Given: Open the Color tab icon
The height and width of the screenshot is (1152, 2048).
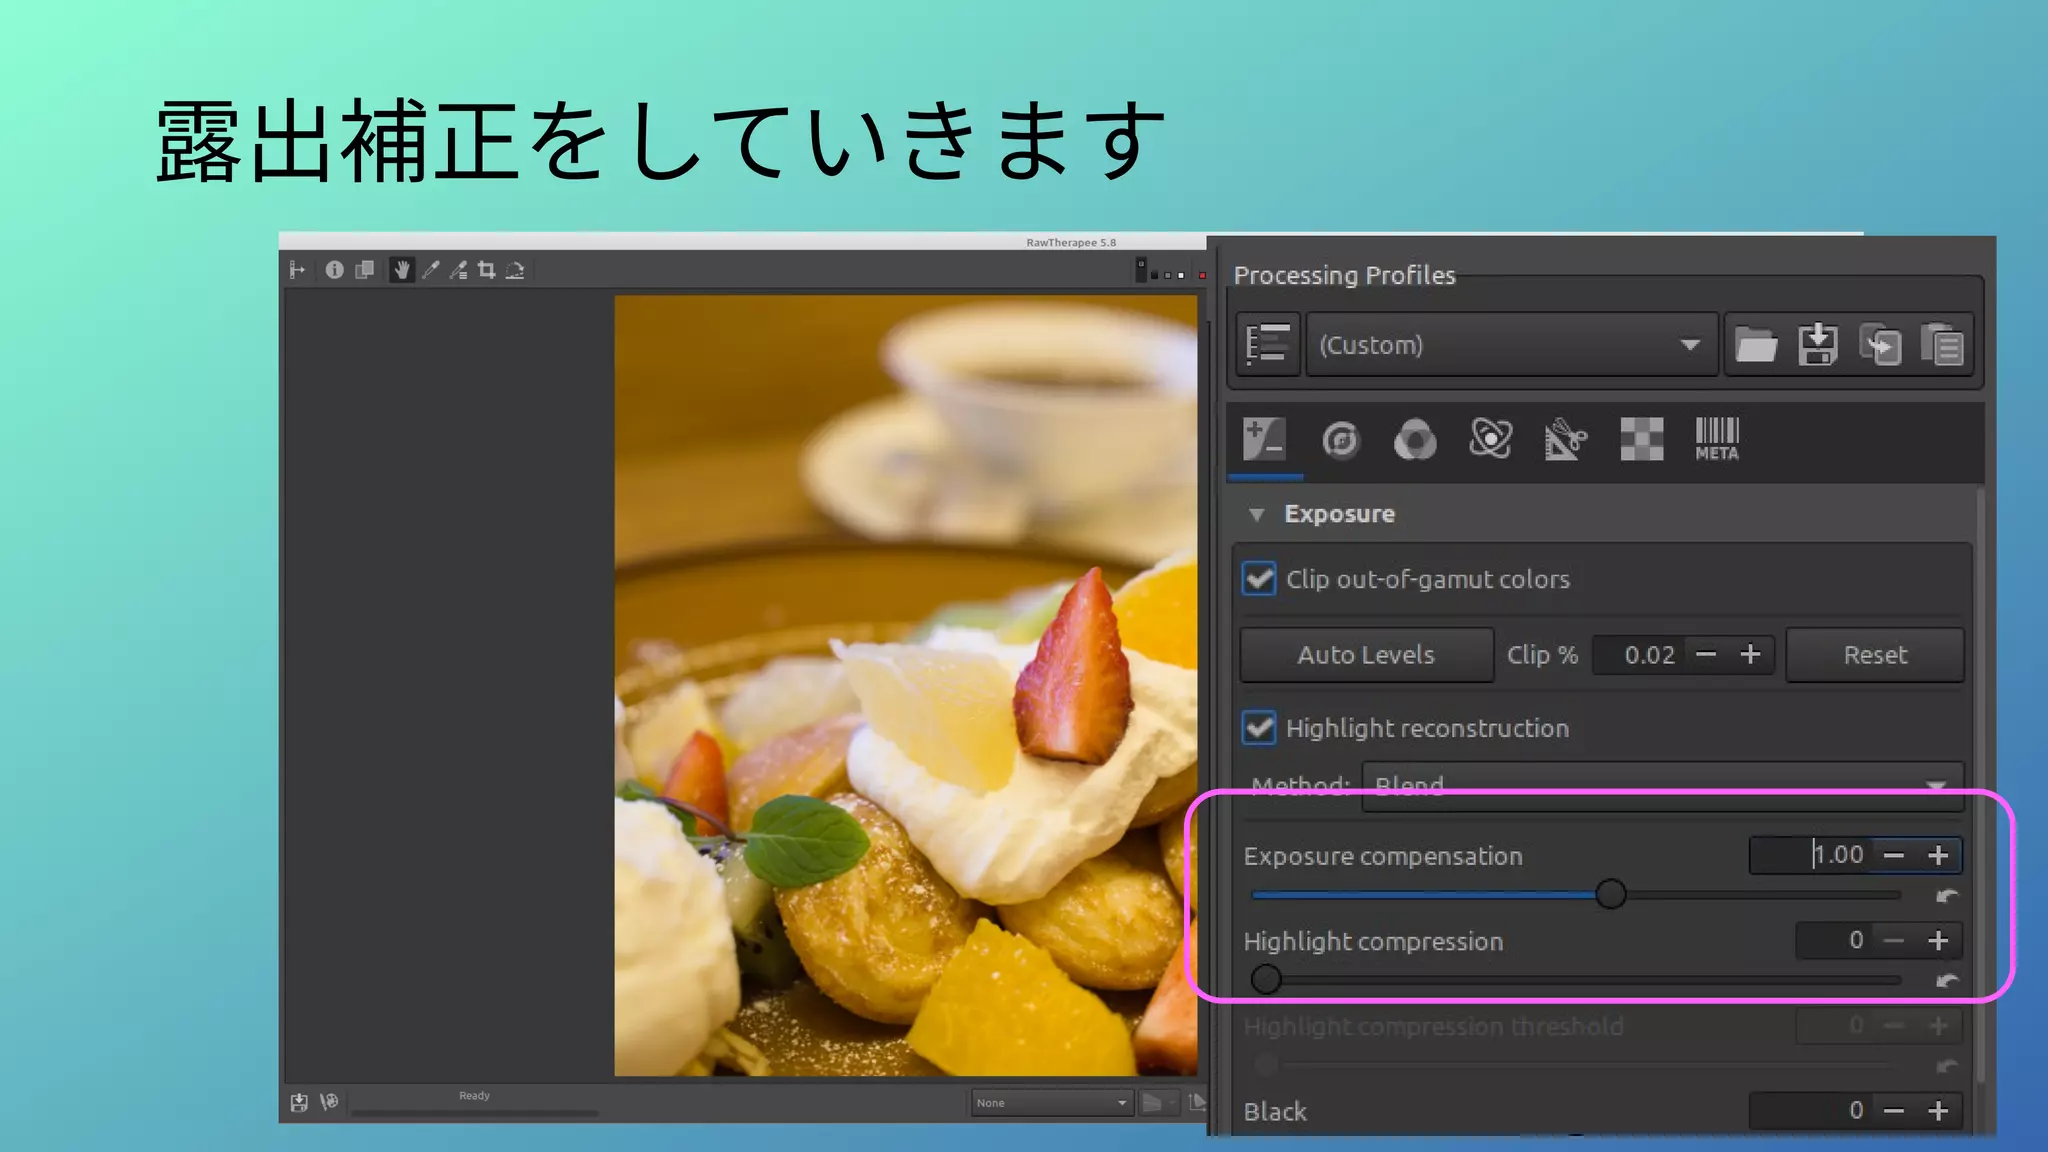Looking at the screenshot, I should 1415,439.
